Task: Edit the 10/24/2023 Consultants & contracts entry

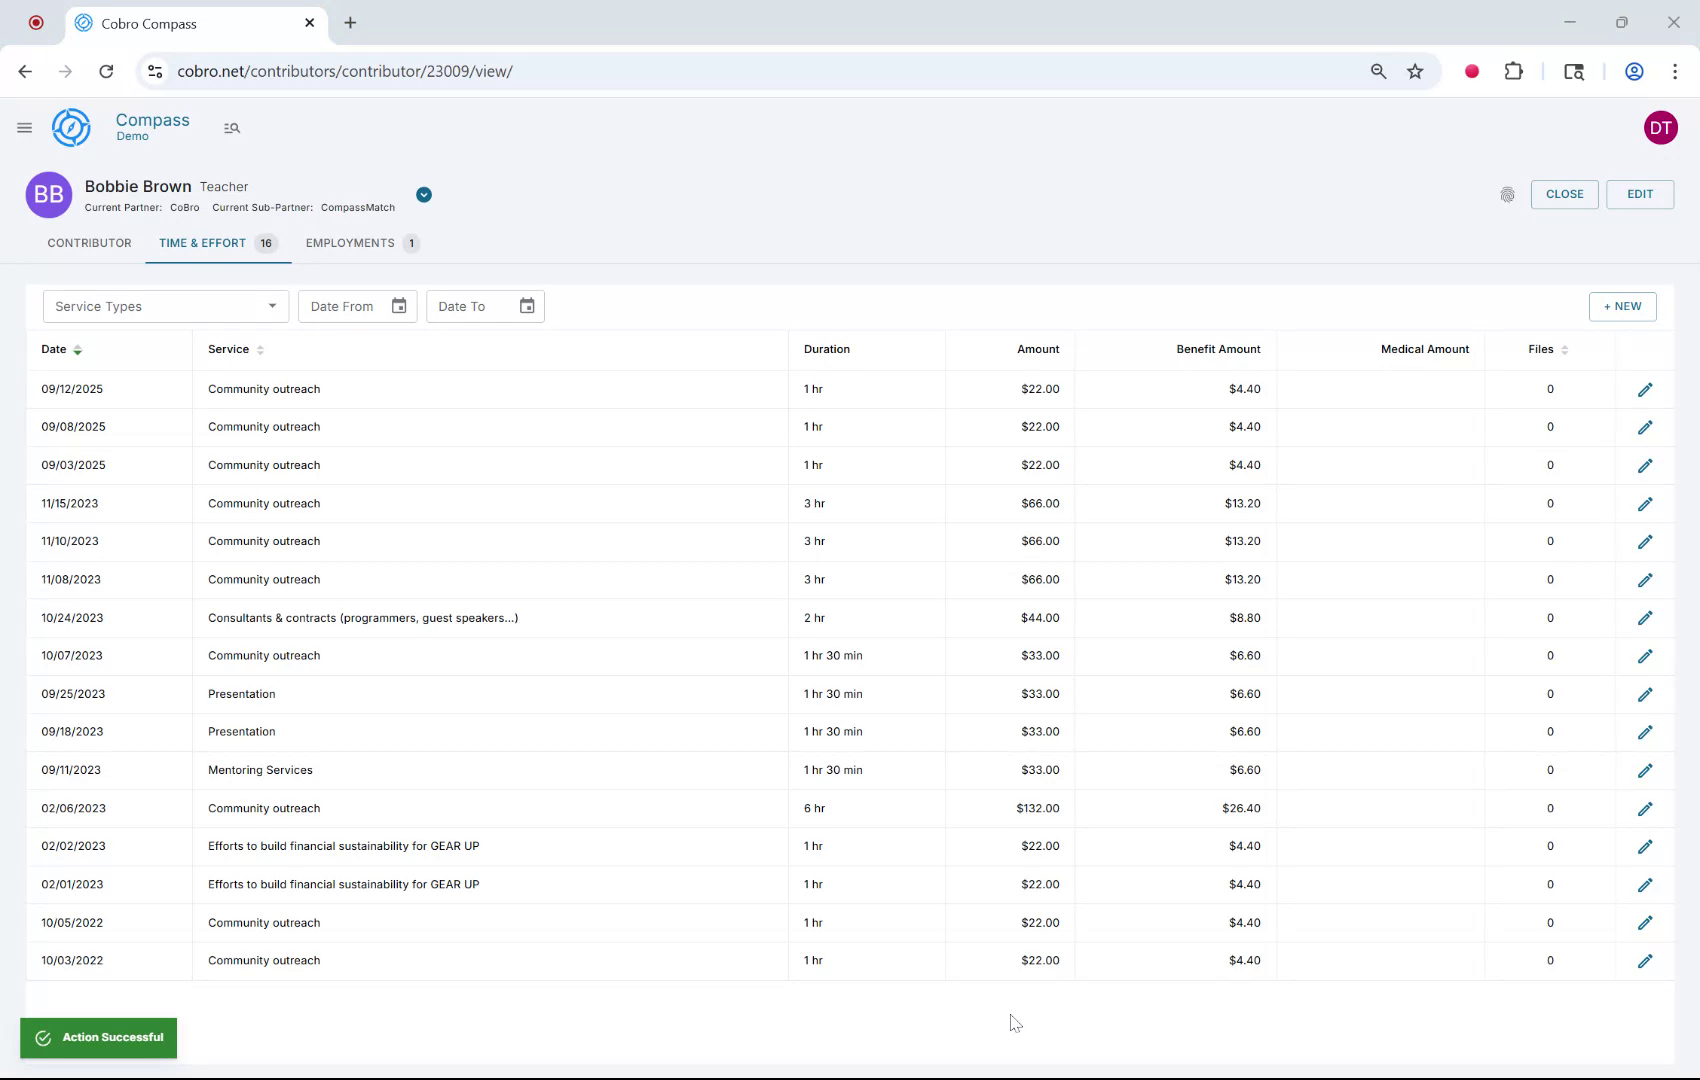Action: point(1645,618)
